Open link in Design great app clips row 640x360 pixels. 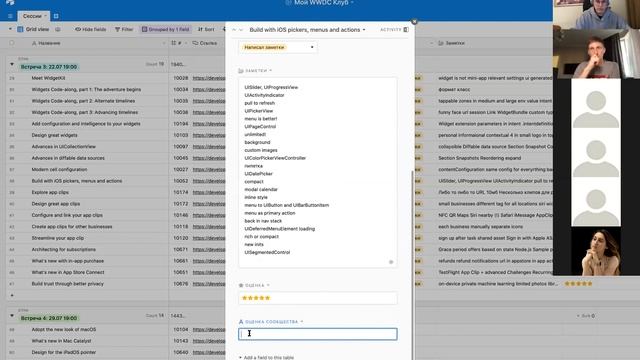(x=209, y=204)
